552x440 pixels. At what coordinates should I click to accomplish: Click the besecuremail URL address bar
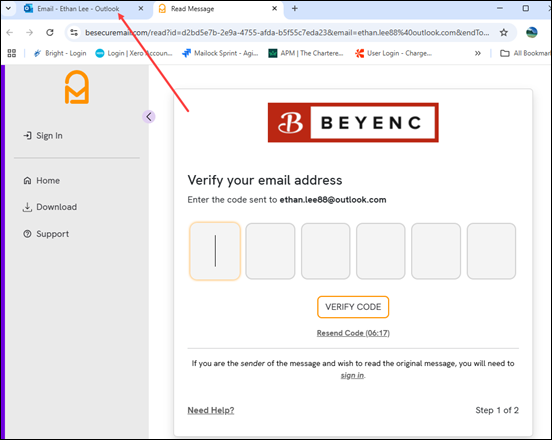point(287,33)
